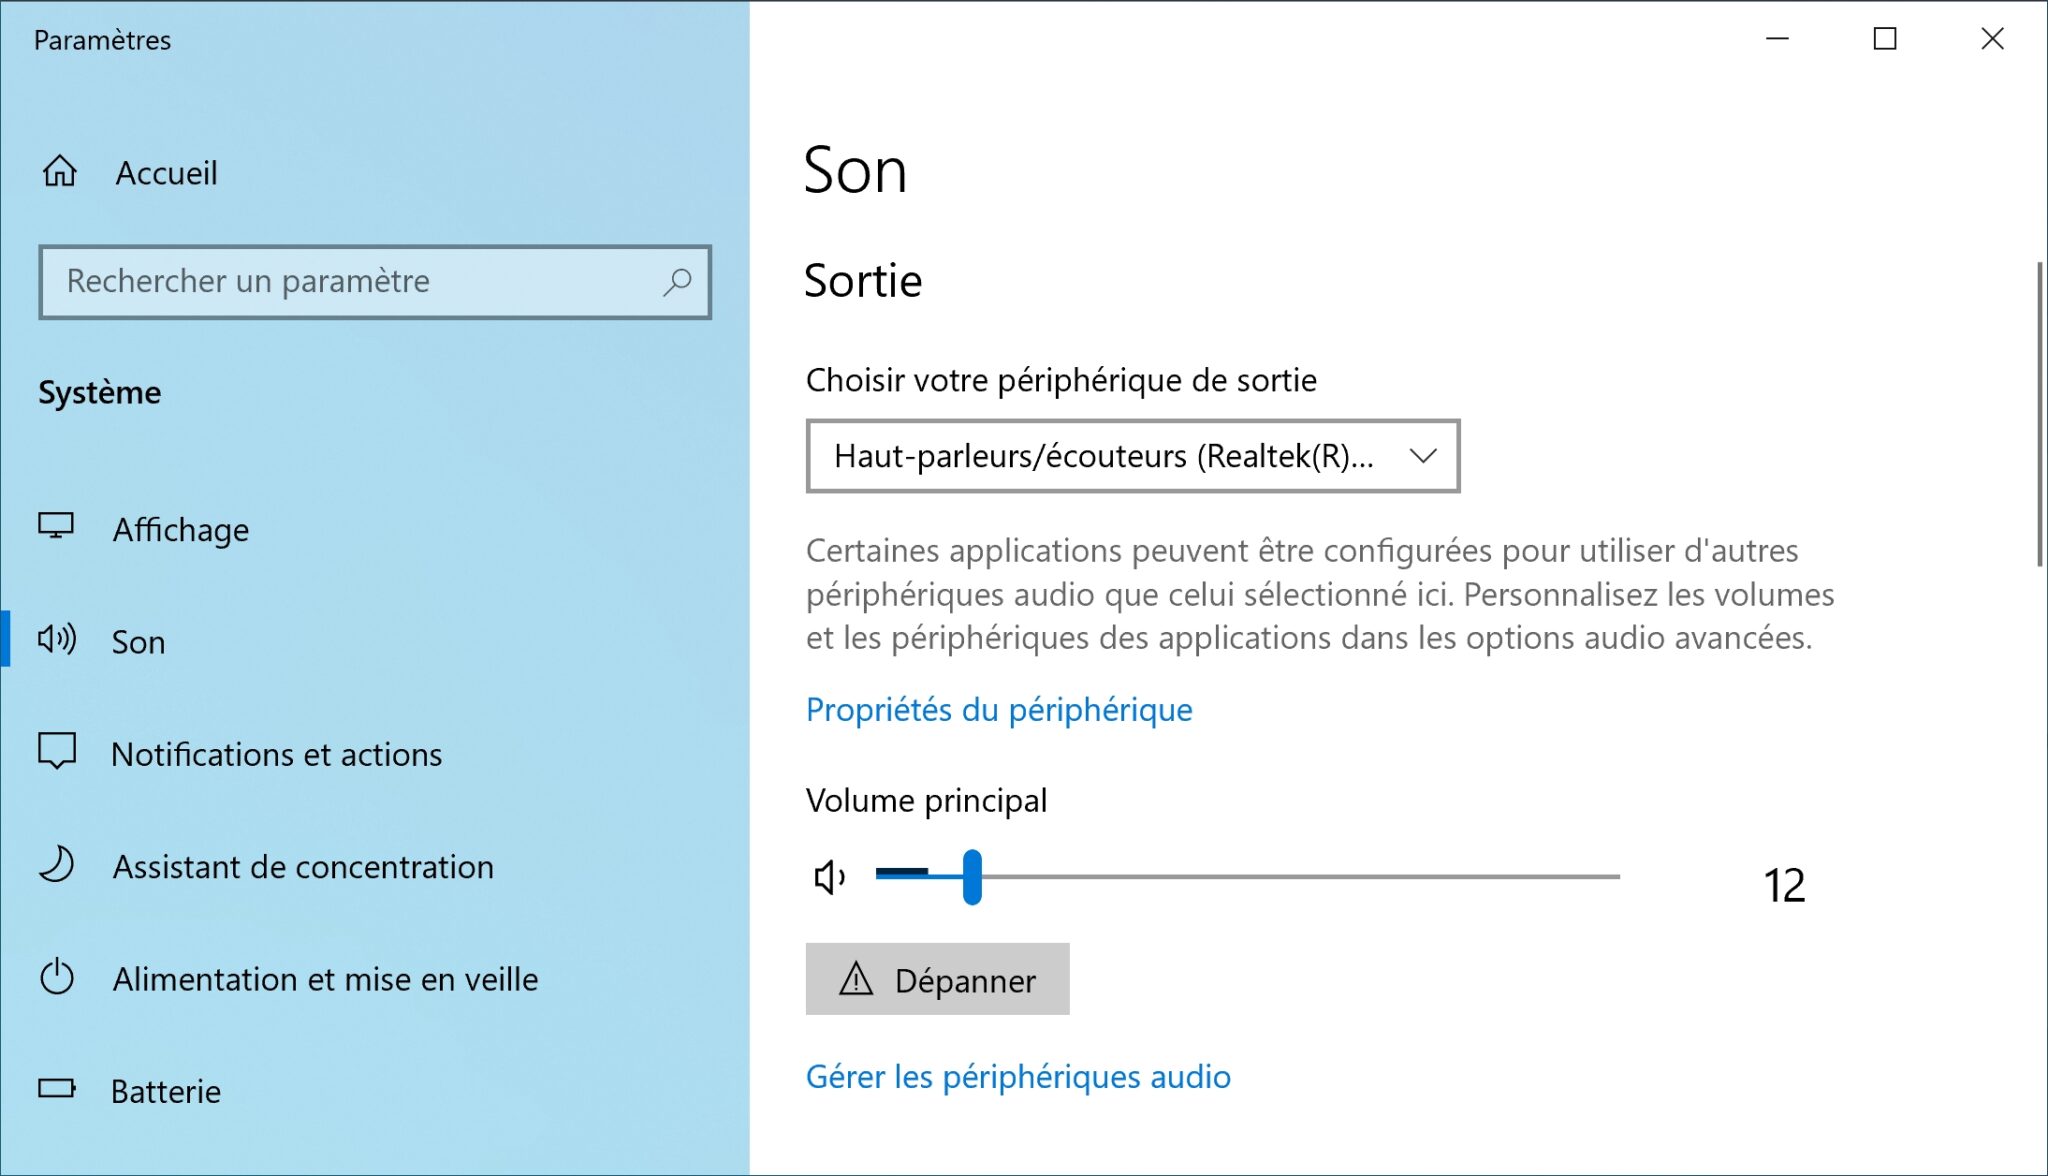This screenshot has height=1176, width=2048.
Task: Select the Alimentation et mise en veille icon
Action: [x=58, y=979]
